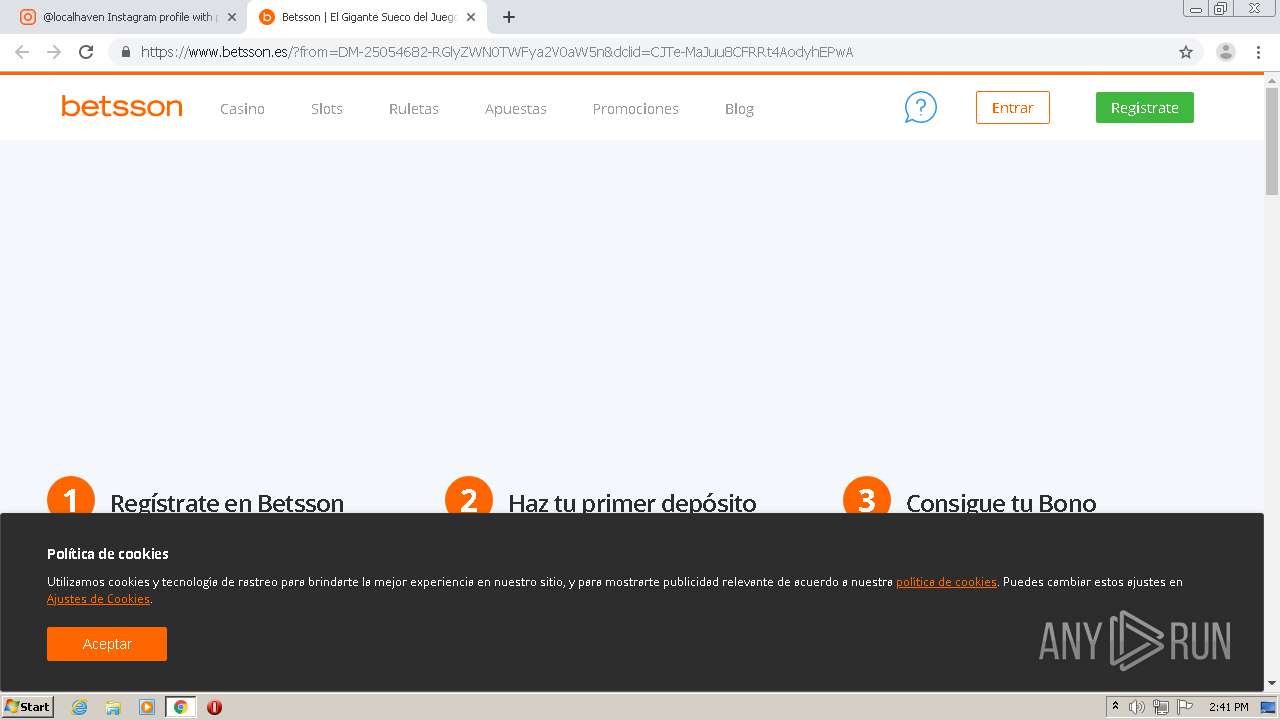
Task: Go forward to the next page
Action: pyautogui.click(x=54, y=52)
